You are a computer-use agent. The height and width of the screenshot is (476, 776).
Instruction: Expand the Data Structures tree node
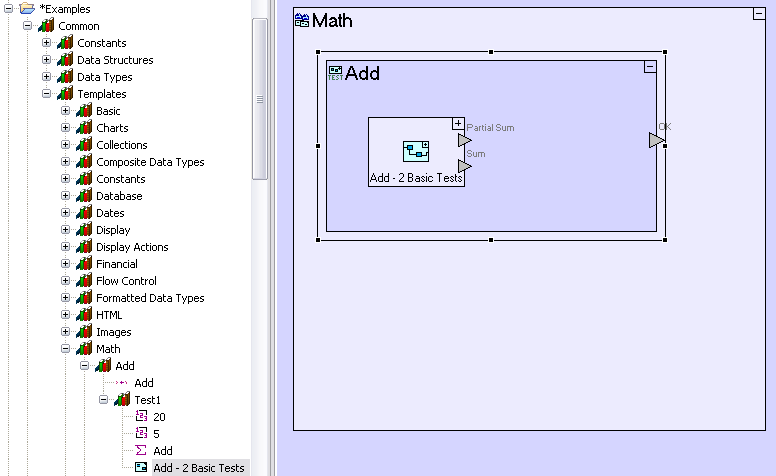(x=46, y=60)
